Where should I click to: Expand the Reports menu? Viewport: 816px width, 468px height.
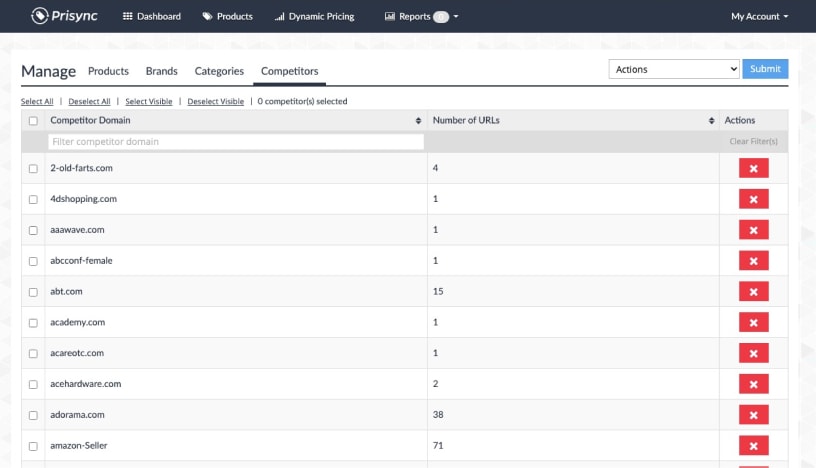421,16
